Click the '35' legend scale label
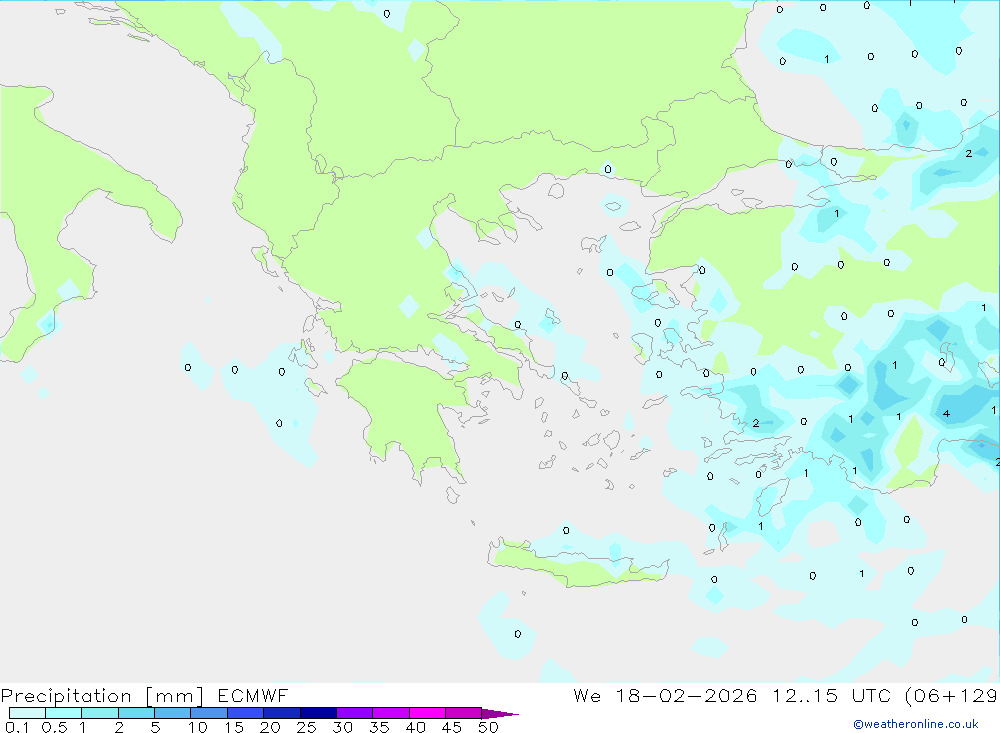 [379, 727]
